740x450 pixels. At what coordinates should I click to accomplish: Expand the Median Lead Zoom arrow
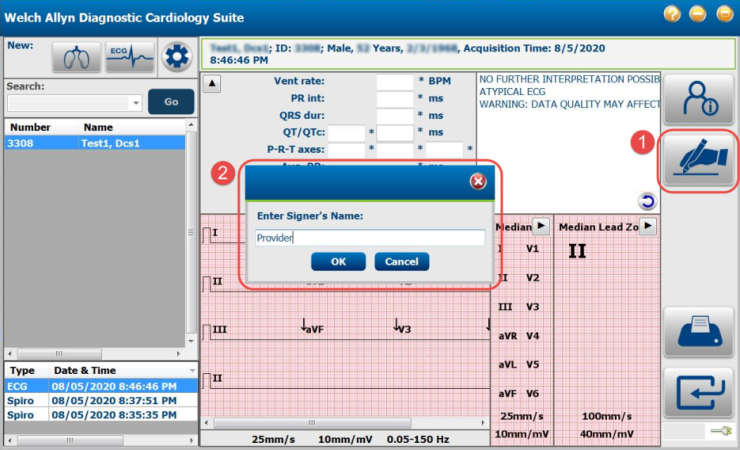tap(648, 226)
